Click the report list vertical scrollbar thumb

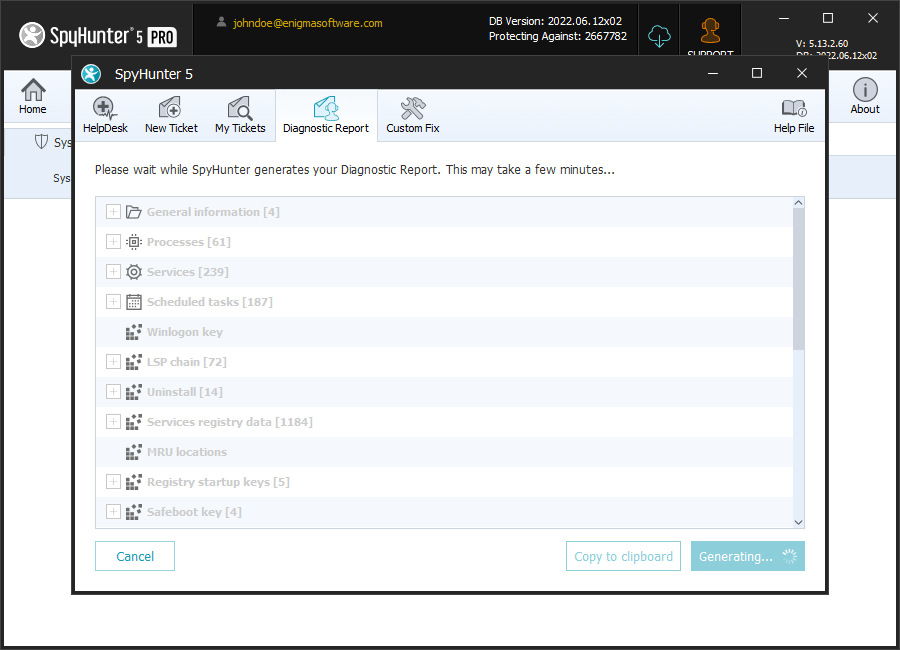click(798, 279)
